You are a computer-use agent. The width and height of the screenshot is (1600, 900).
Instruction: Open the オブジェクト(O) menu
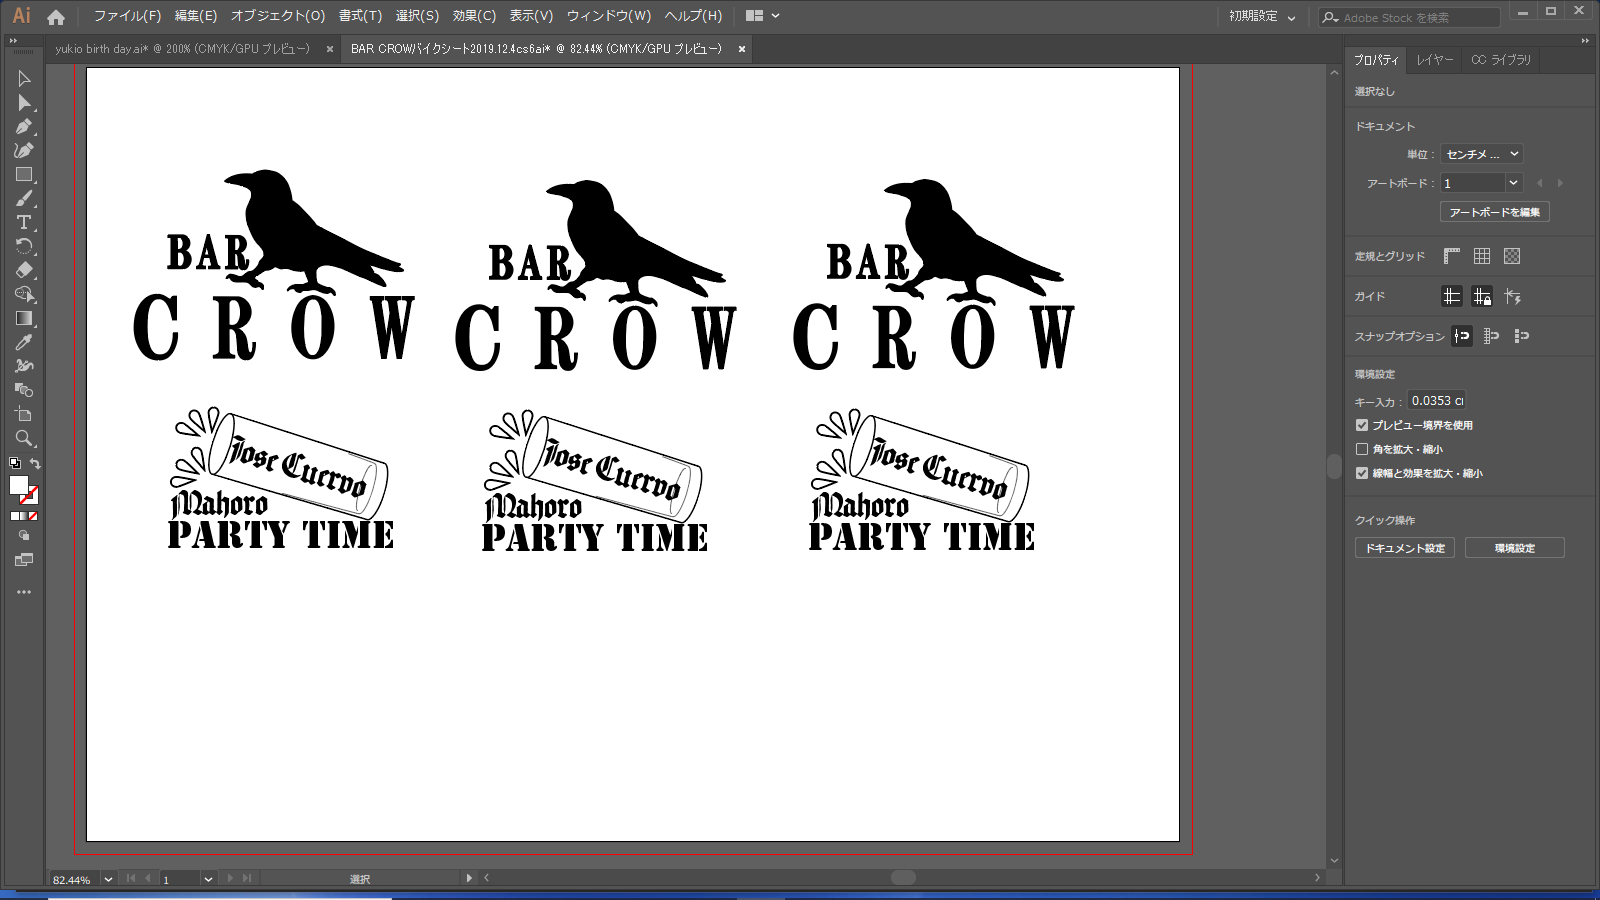(278, 16)
